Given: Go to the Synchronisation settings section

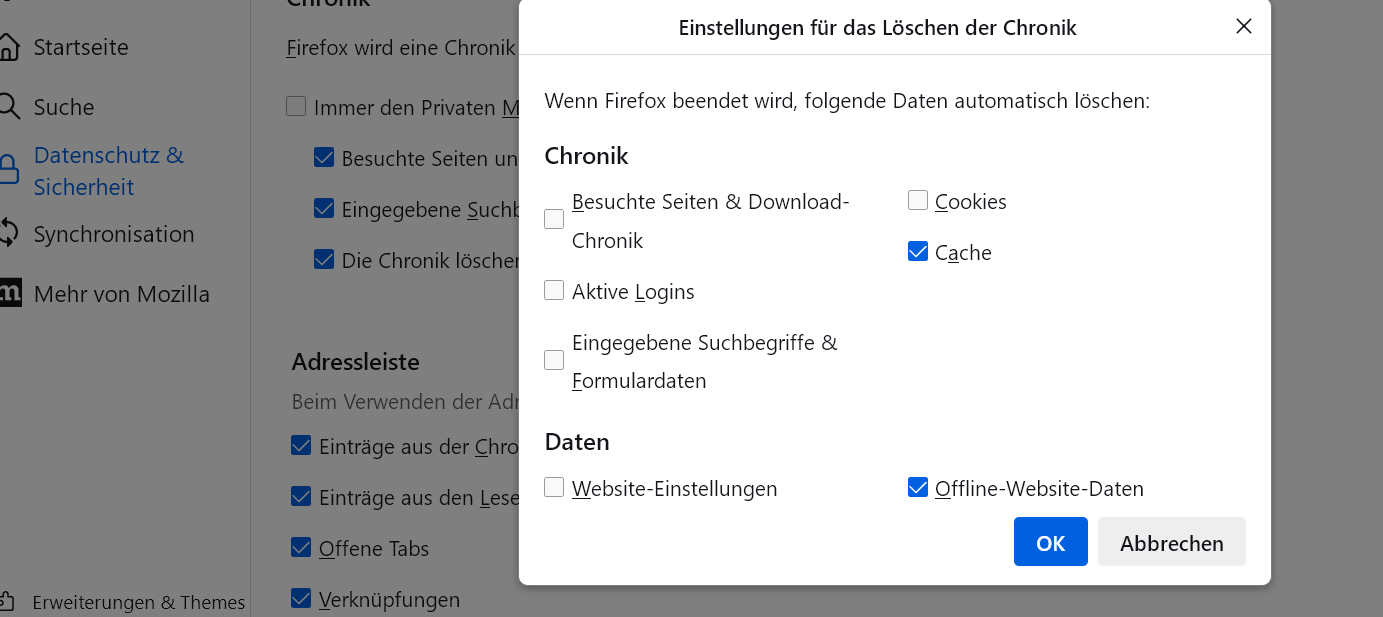Looking at the screenshot, I should point(113,234).
